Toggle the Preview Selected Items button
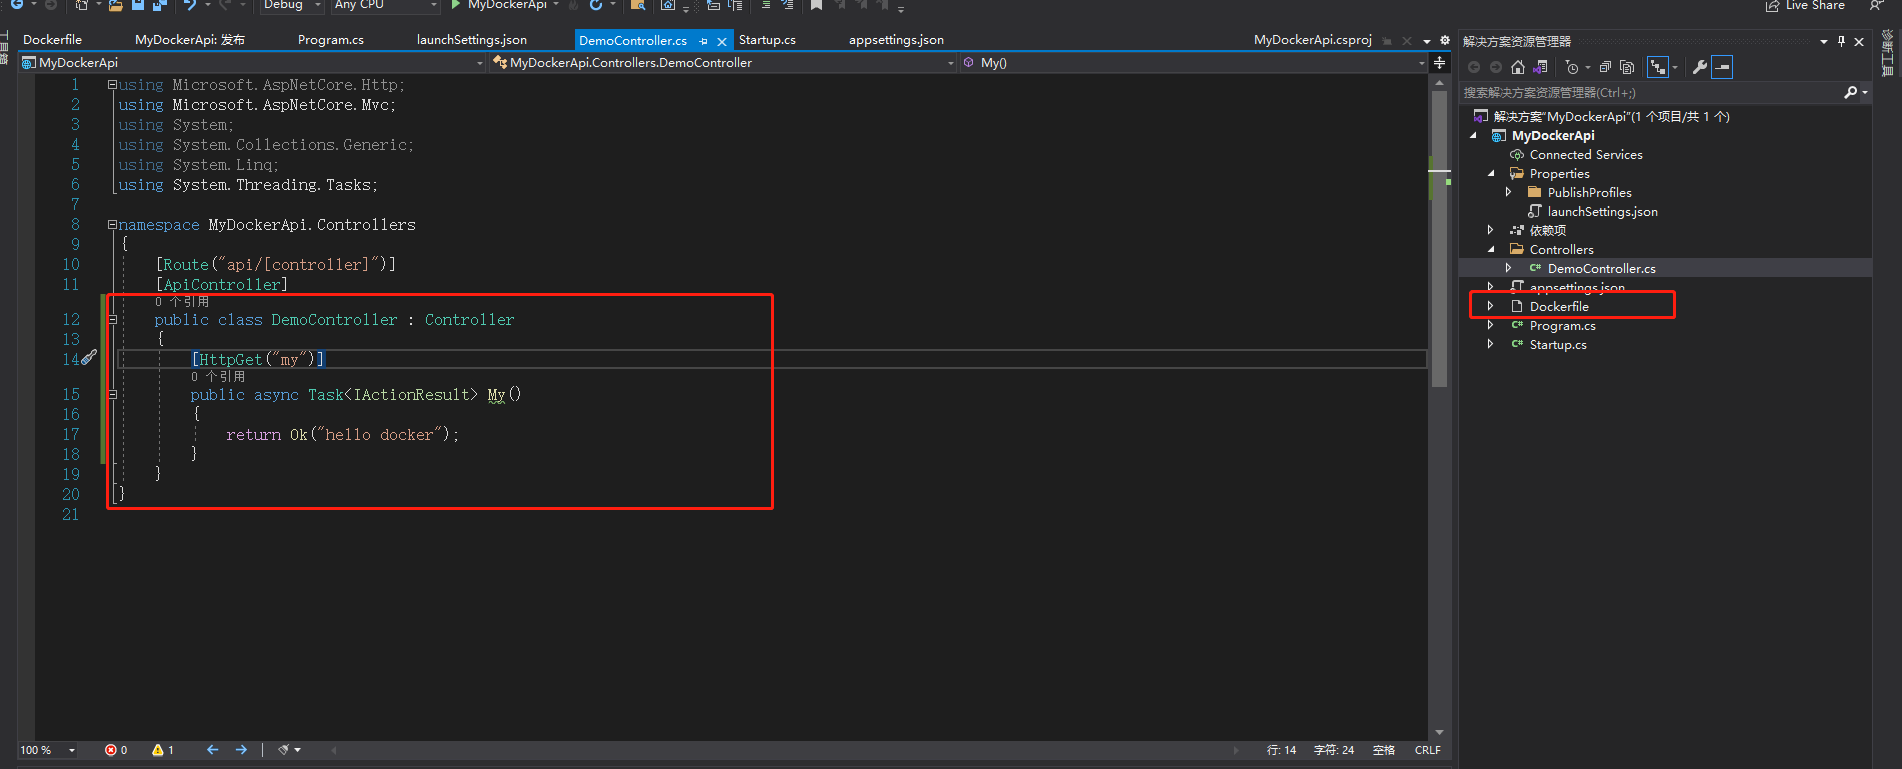This screenshot has height=769, width=1902. (x=1722, y=67)
